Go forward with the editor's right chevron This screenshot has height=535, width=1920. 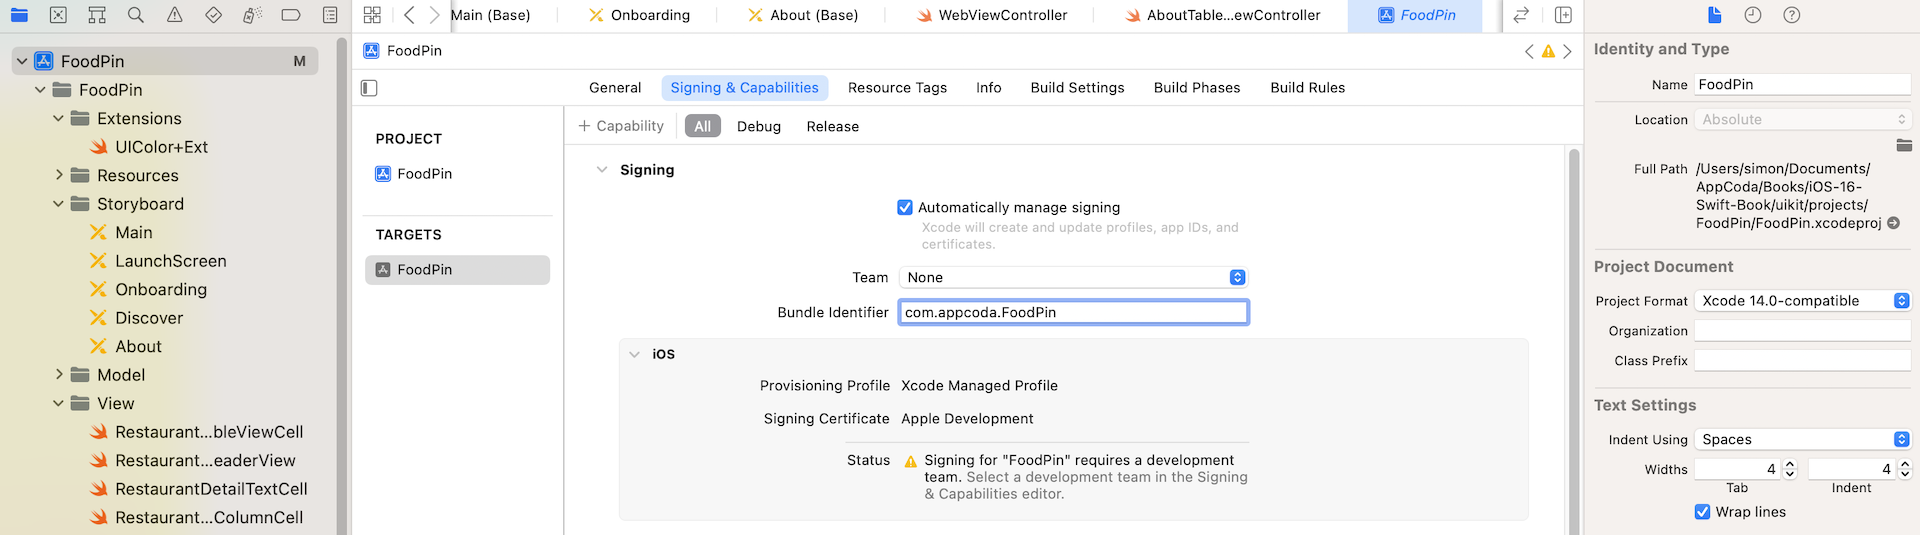tap(434, 15)
